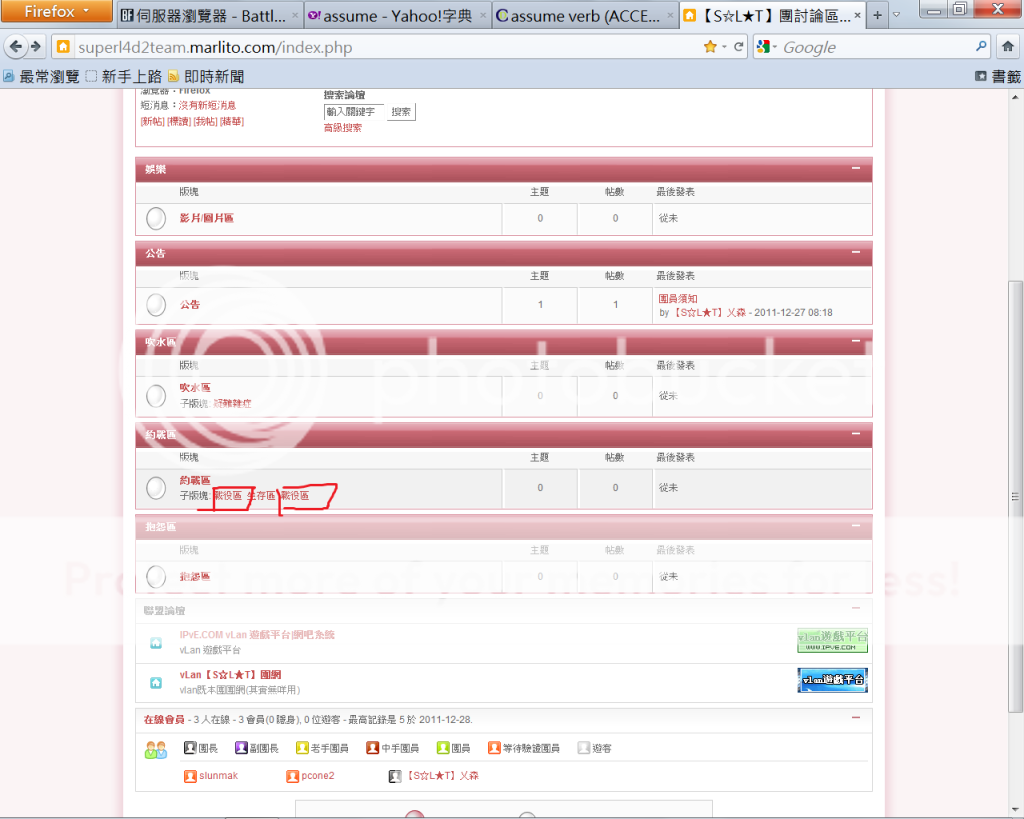Collapse the 娛樂 category section
Image resolution: width=1024 pixels, height=819 pixels.
tap(856, 169)
